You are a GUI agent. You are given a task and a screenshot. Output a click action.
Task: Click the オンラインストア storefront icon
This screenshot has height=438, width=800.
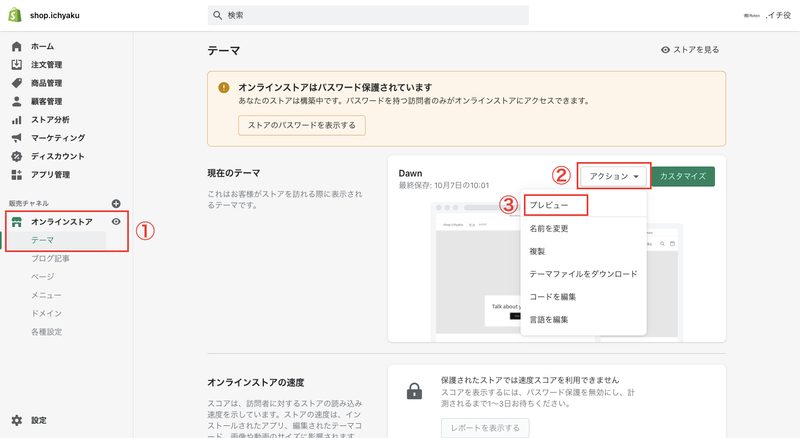[x=17, y=222]
